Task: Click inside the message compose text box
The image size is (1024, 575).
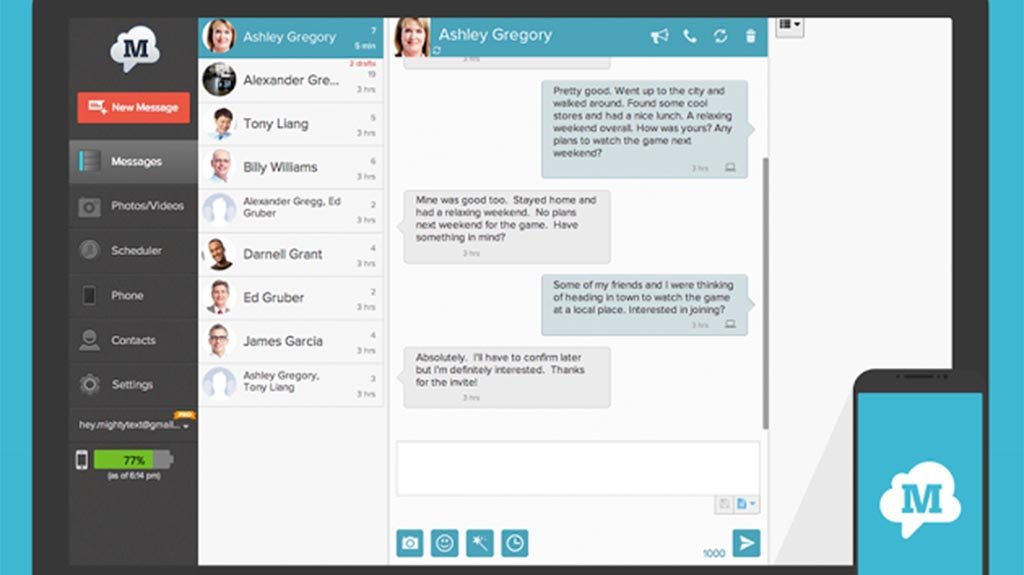Action: click(x=577, y=468)
